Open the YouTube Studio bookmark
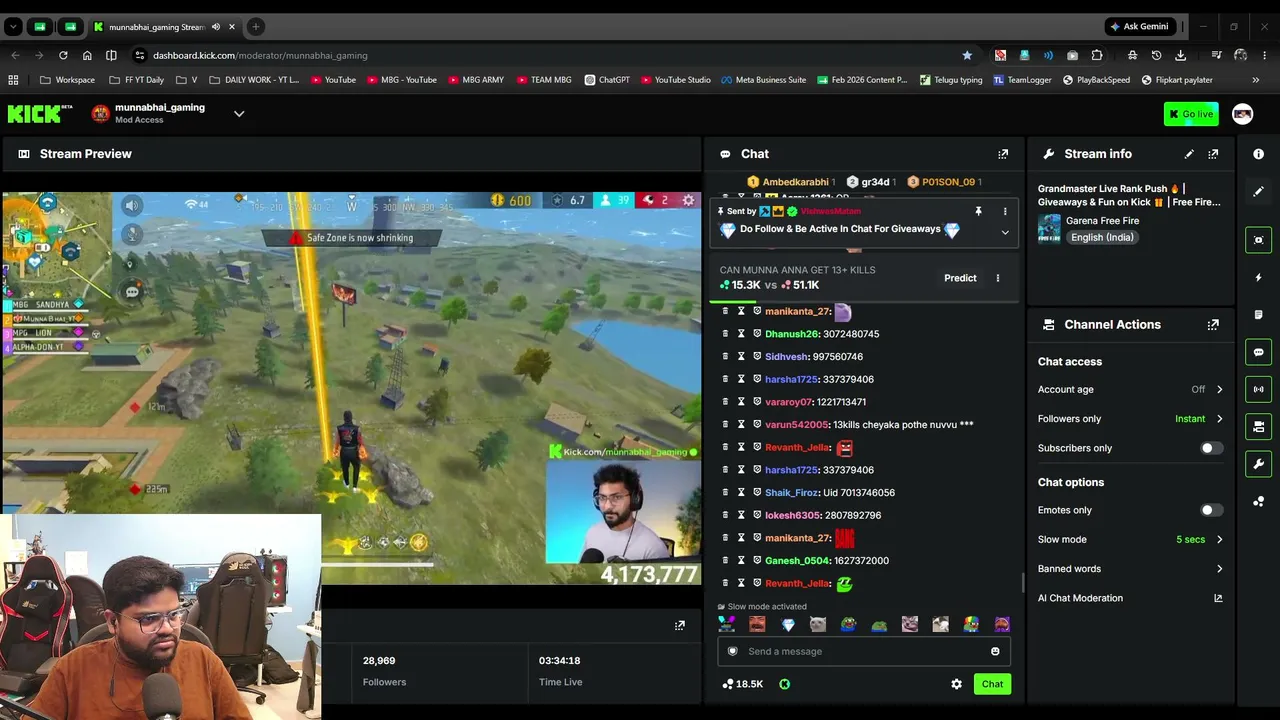This screenshot has height=720, width=1280. click(676, 80)
